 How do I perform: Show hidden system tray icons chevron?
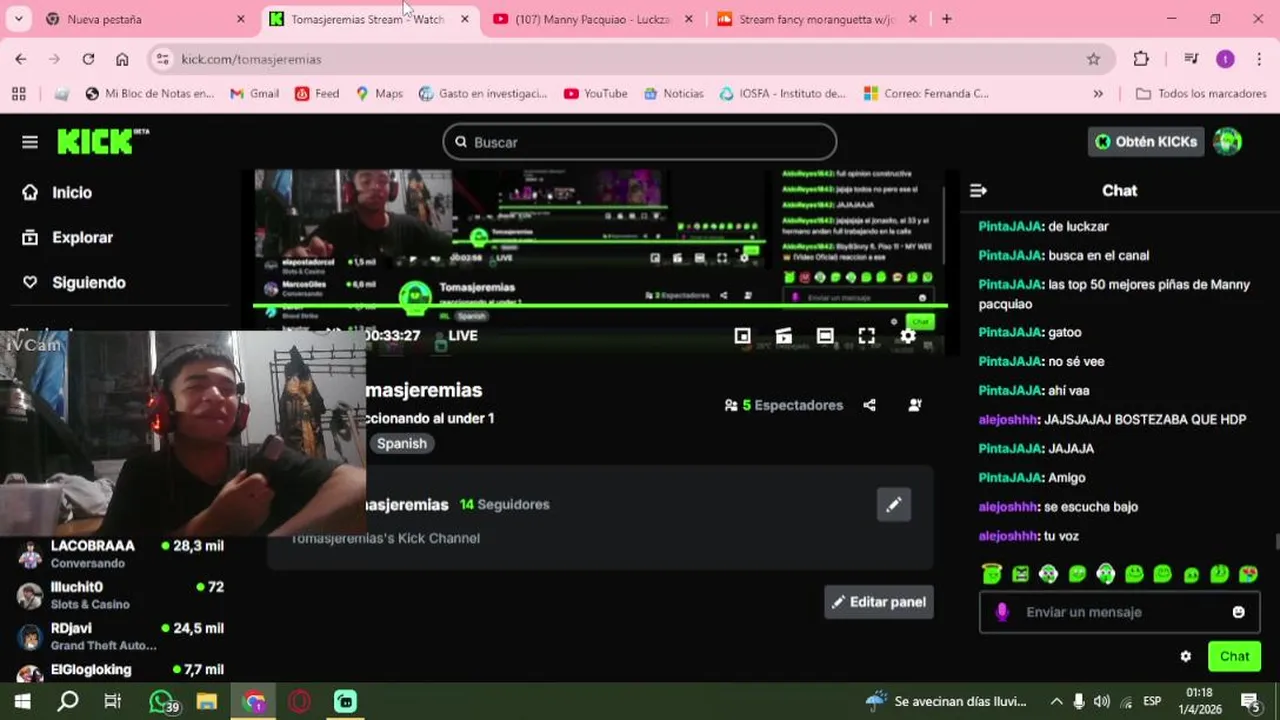click(x=1056, y=701)
